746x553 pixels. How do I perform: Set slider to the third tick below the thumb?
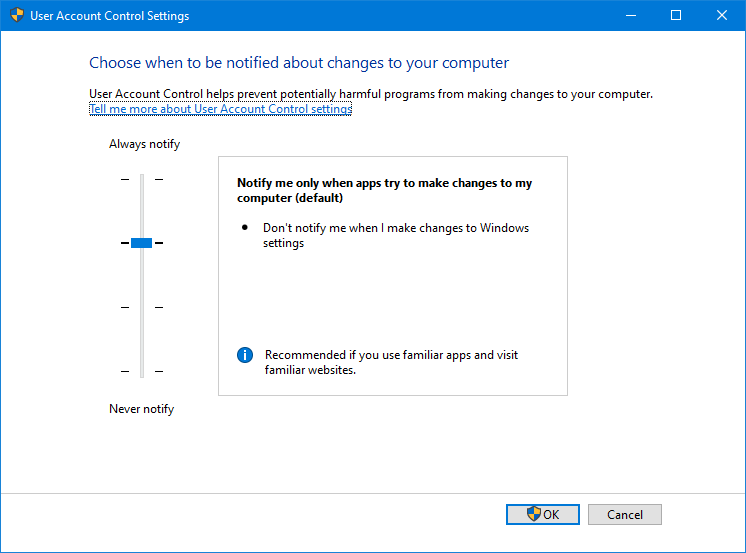[141, 307]
